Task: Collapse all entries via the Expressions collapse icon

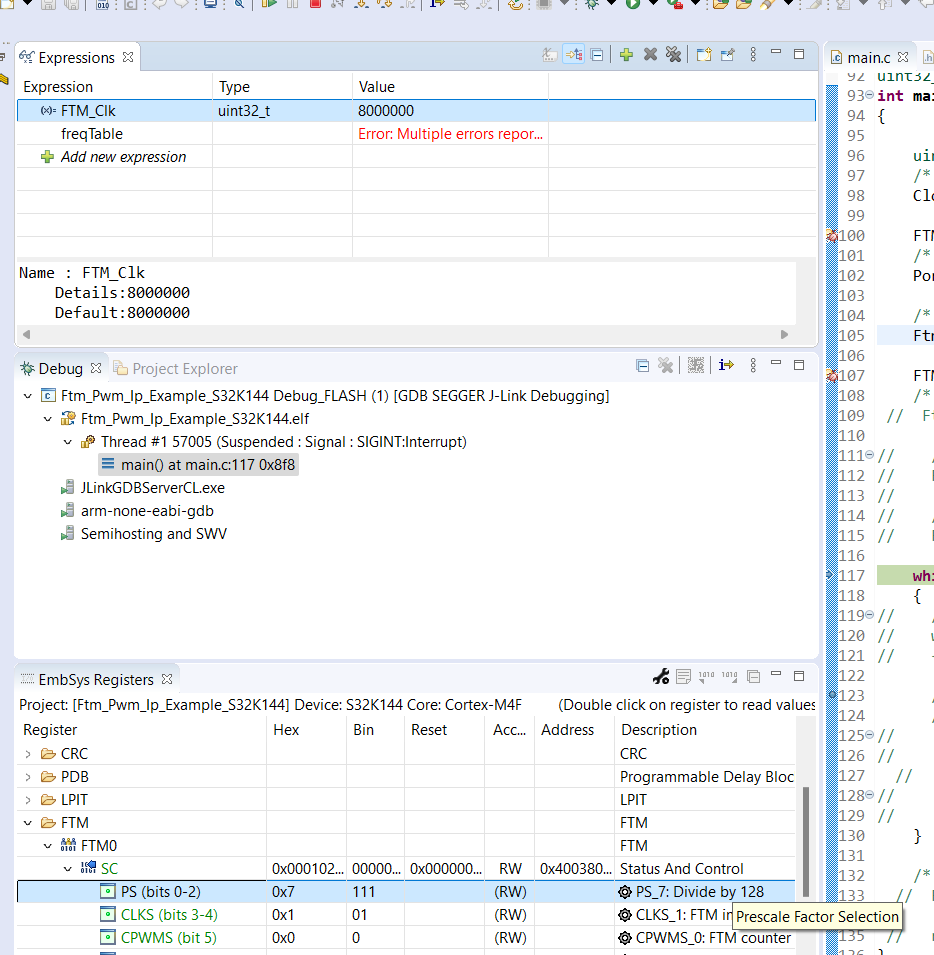Action: [596, 54]
